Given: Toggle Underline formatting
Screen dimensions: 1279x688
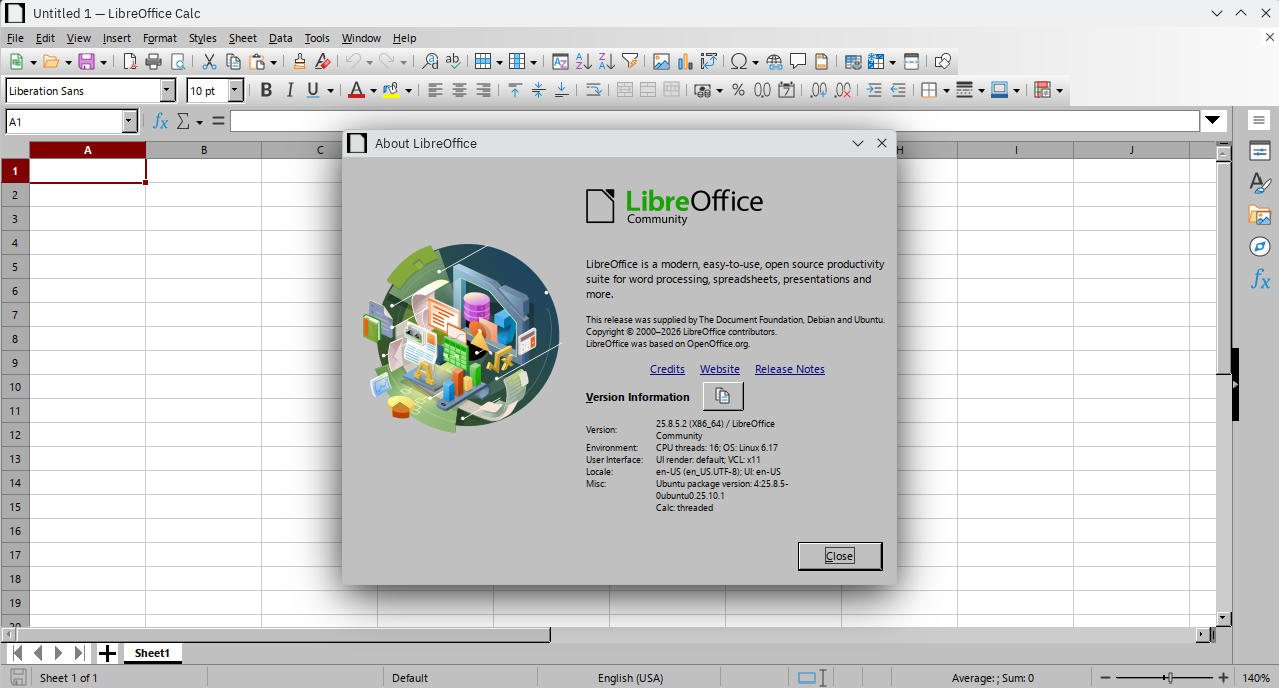Looking at the screenshot, I should (x=313, y=90).
